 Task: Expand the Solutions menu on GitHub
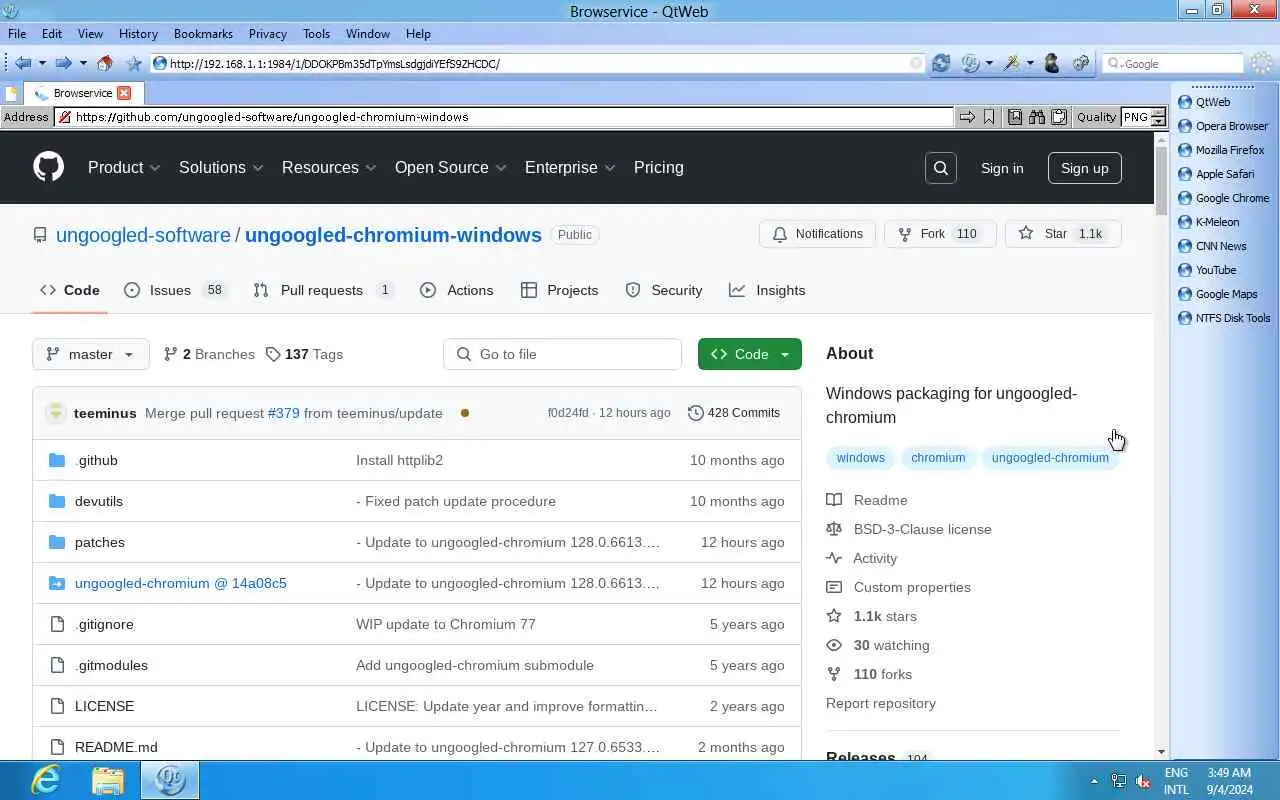(221, 167)
